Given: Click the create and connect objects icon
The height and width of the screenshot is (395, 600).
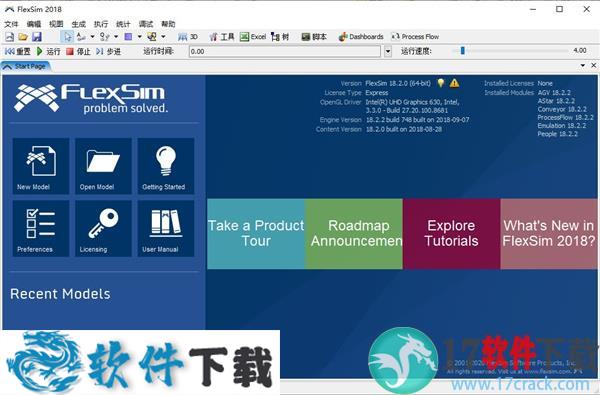Looking at the screenshot, I should pos(152,37).
